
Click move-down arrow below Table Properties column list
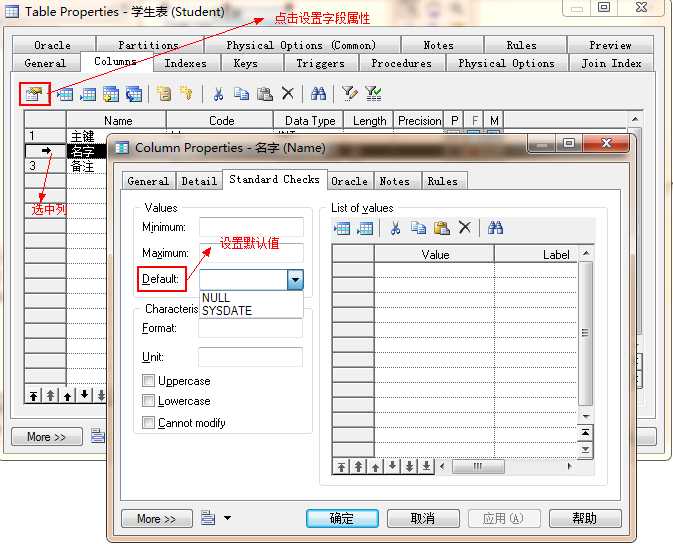(x=84, y=395)
